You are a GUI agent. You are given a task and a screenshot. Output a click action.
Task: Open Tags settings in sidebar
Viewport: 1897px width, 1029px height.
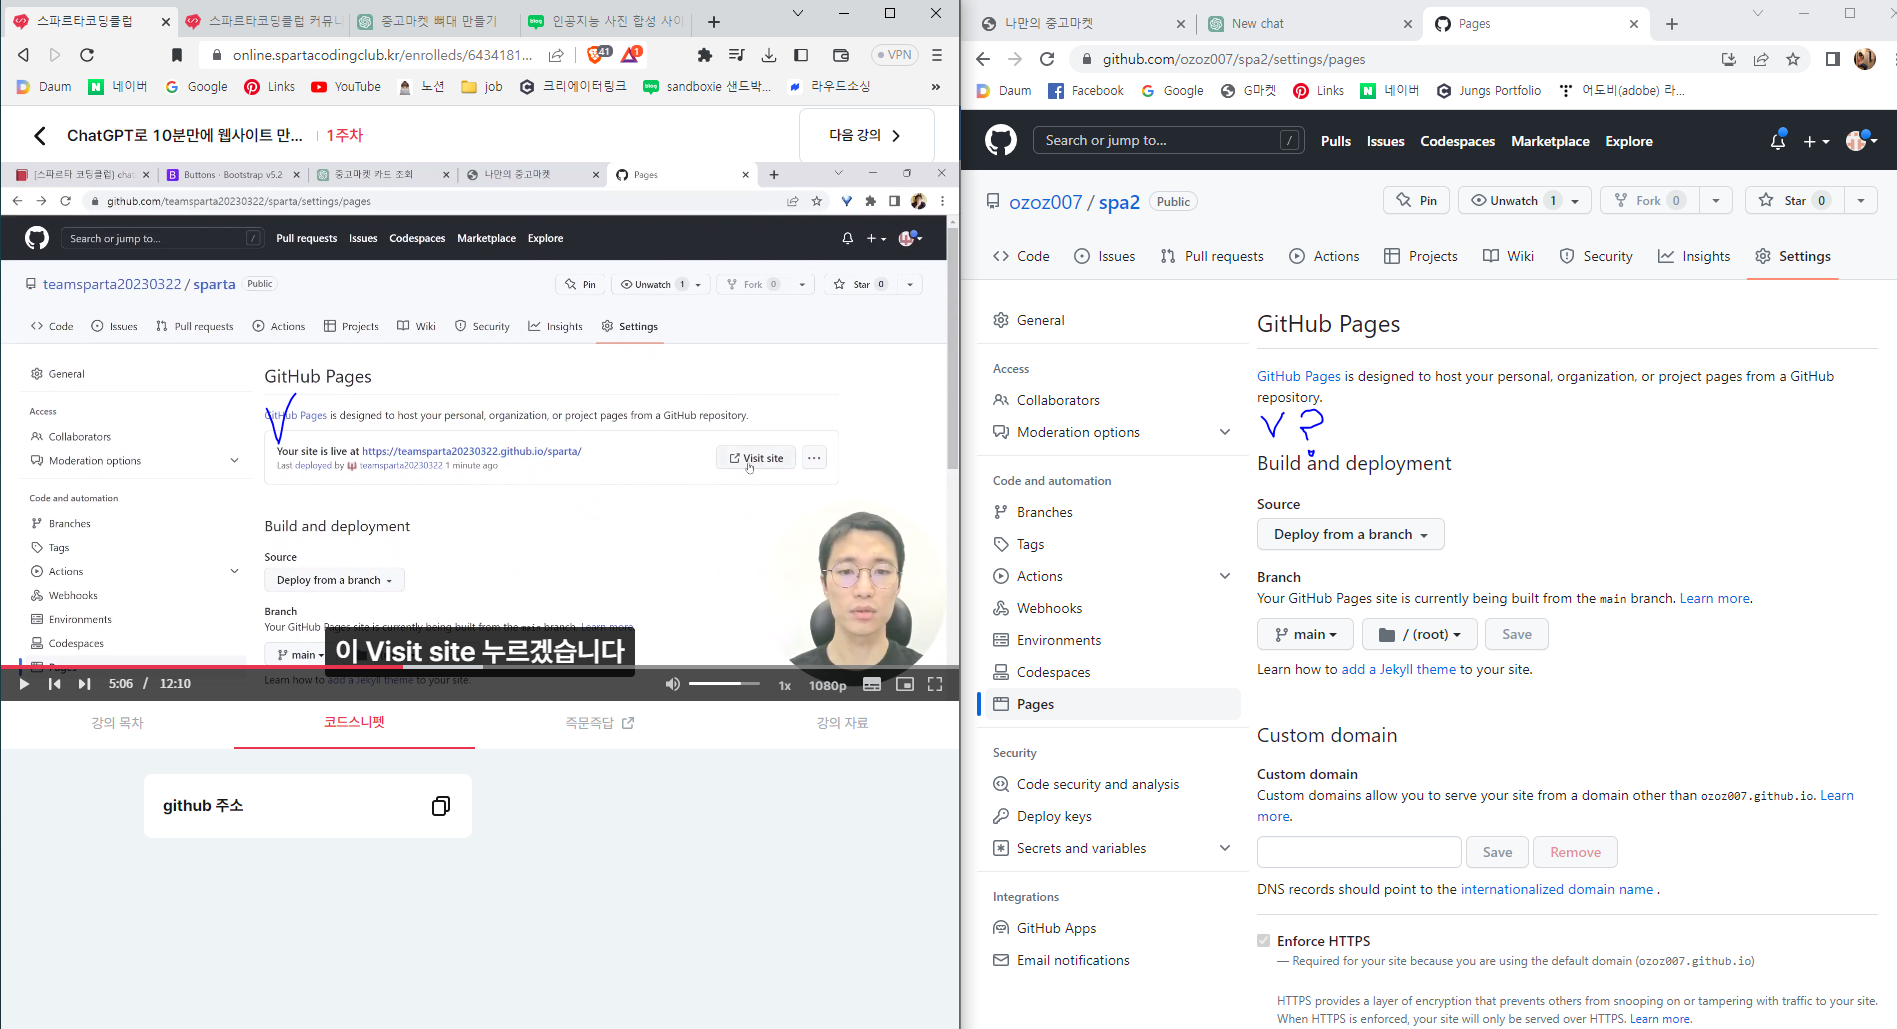click(x=1113, y=544)
